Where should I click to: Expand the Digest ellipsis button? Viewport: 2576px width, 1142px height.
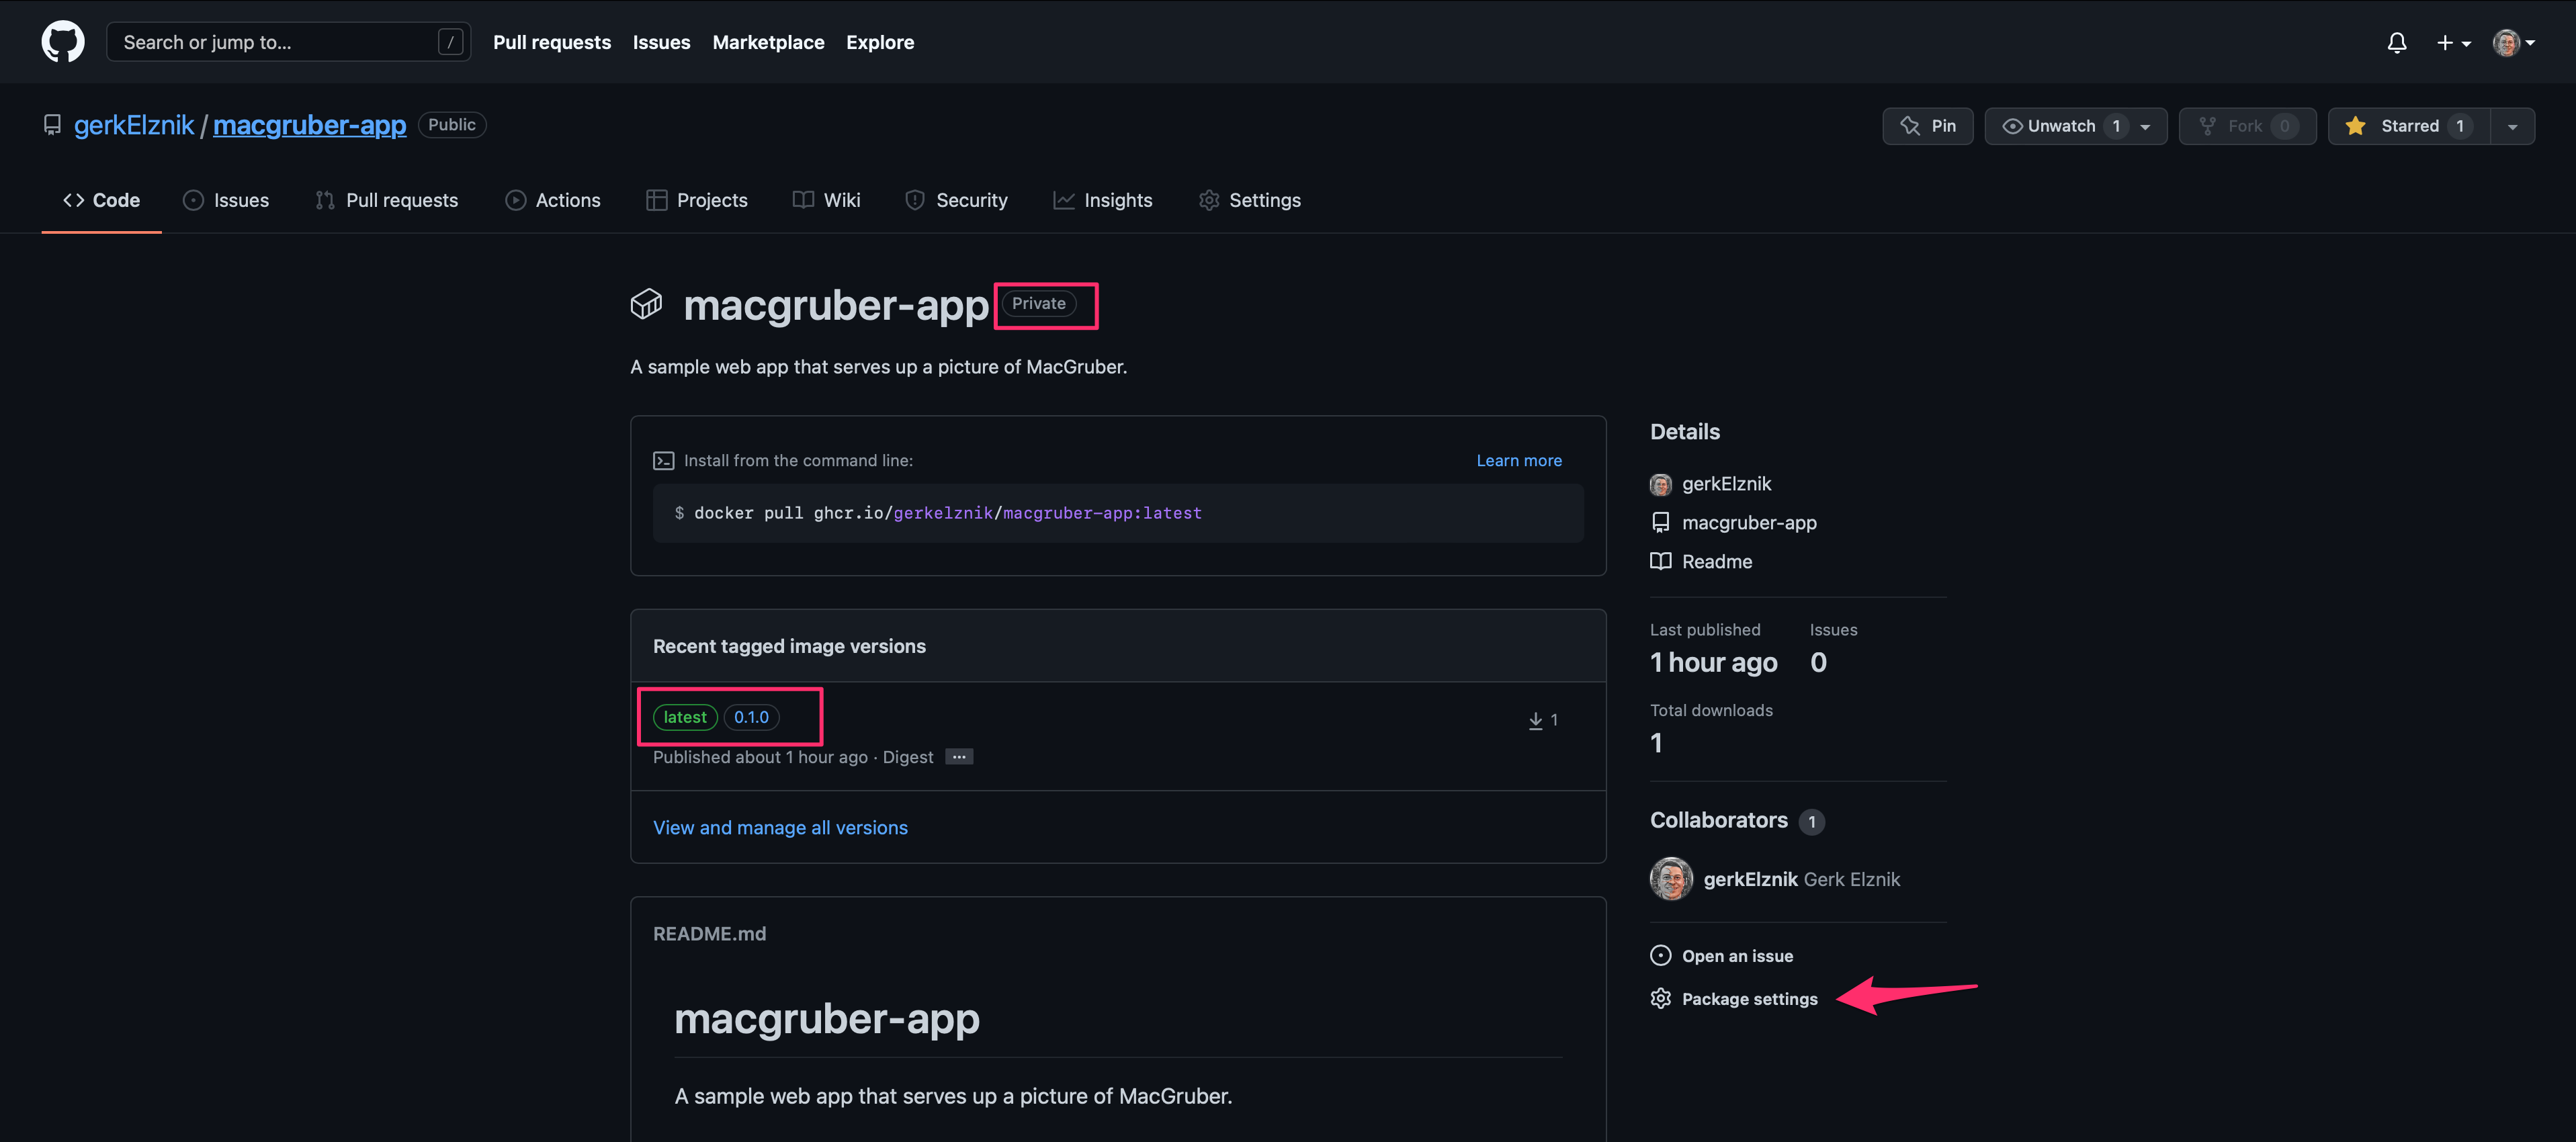pos(959,757)
